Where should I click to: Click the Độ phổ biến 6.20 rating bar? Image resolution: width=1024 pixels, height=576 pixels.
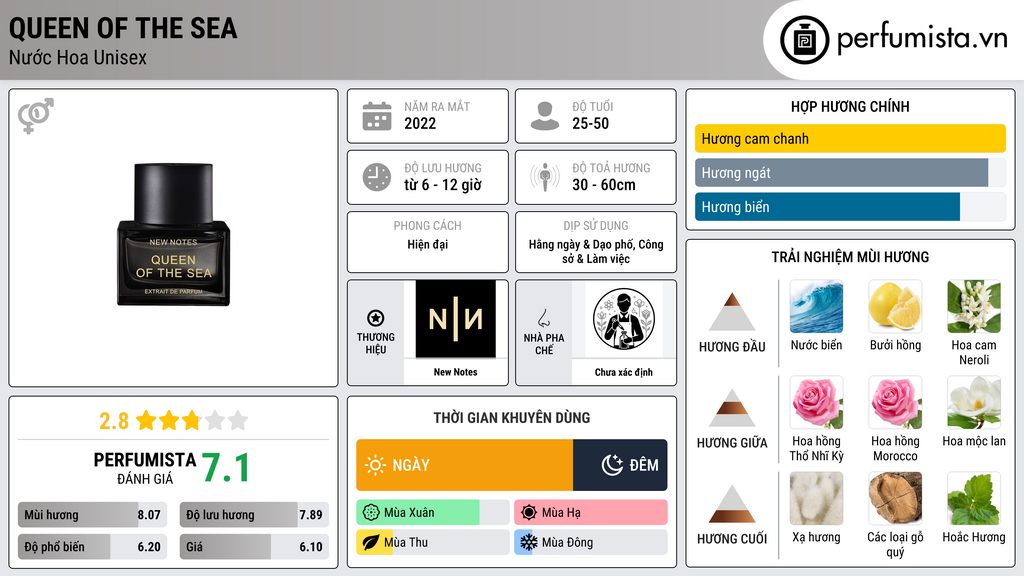pyautogui.click(x=92, y=547)
